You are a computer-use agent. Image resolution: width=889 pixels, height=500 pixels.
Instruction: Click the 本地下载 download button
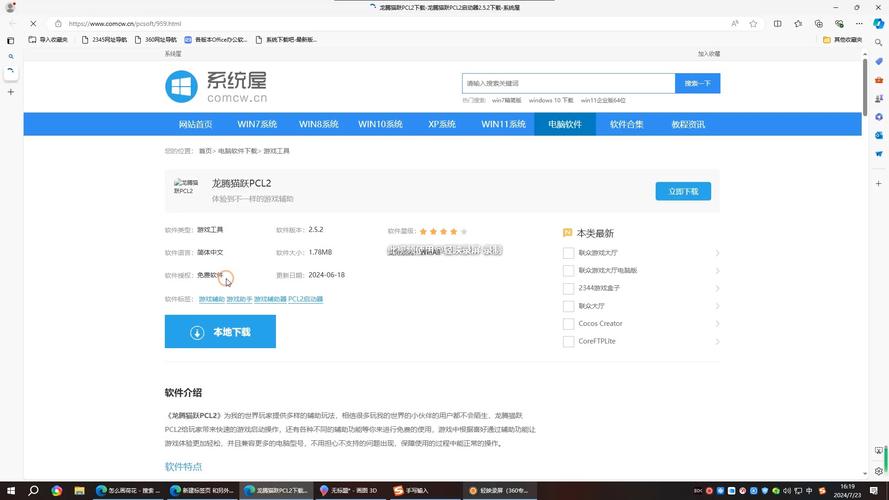220,332
